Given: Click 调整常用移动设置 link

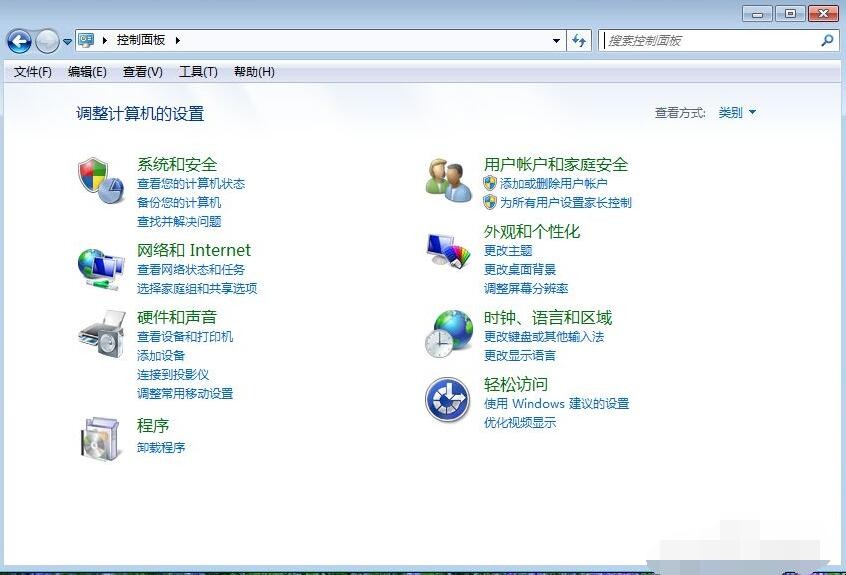Looking at the screenshot, I should (185, 394).
